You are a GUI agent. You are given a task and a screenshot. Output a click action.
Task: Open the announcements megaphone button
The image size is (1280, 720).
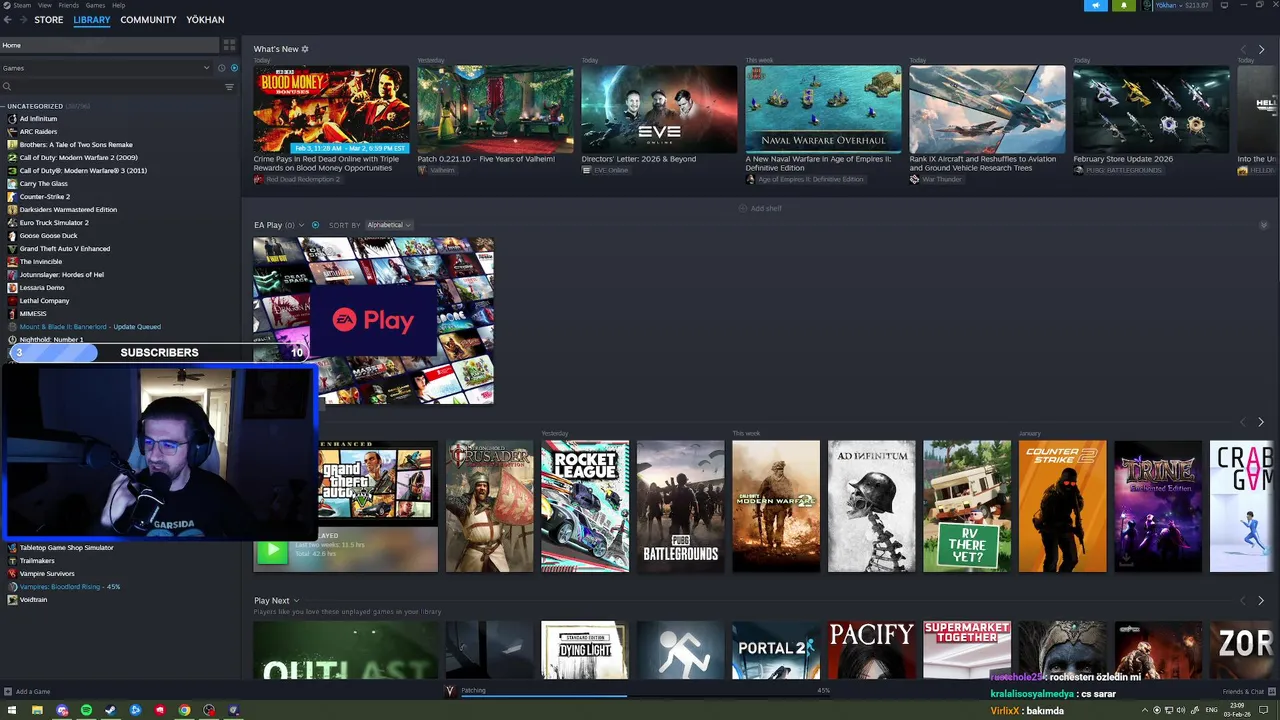pyautogui.click(x=1095, y=5)
